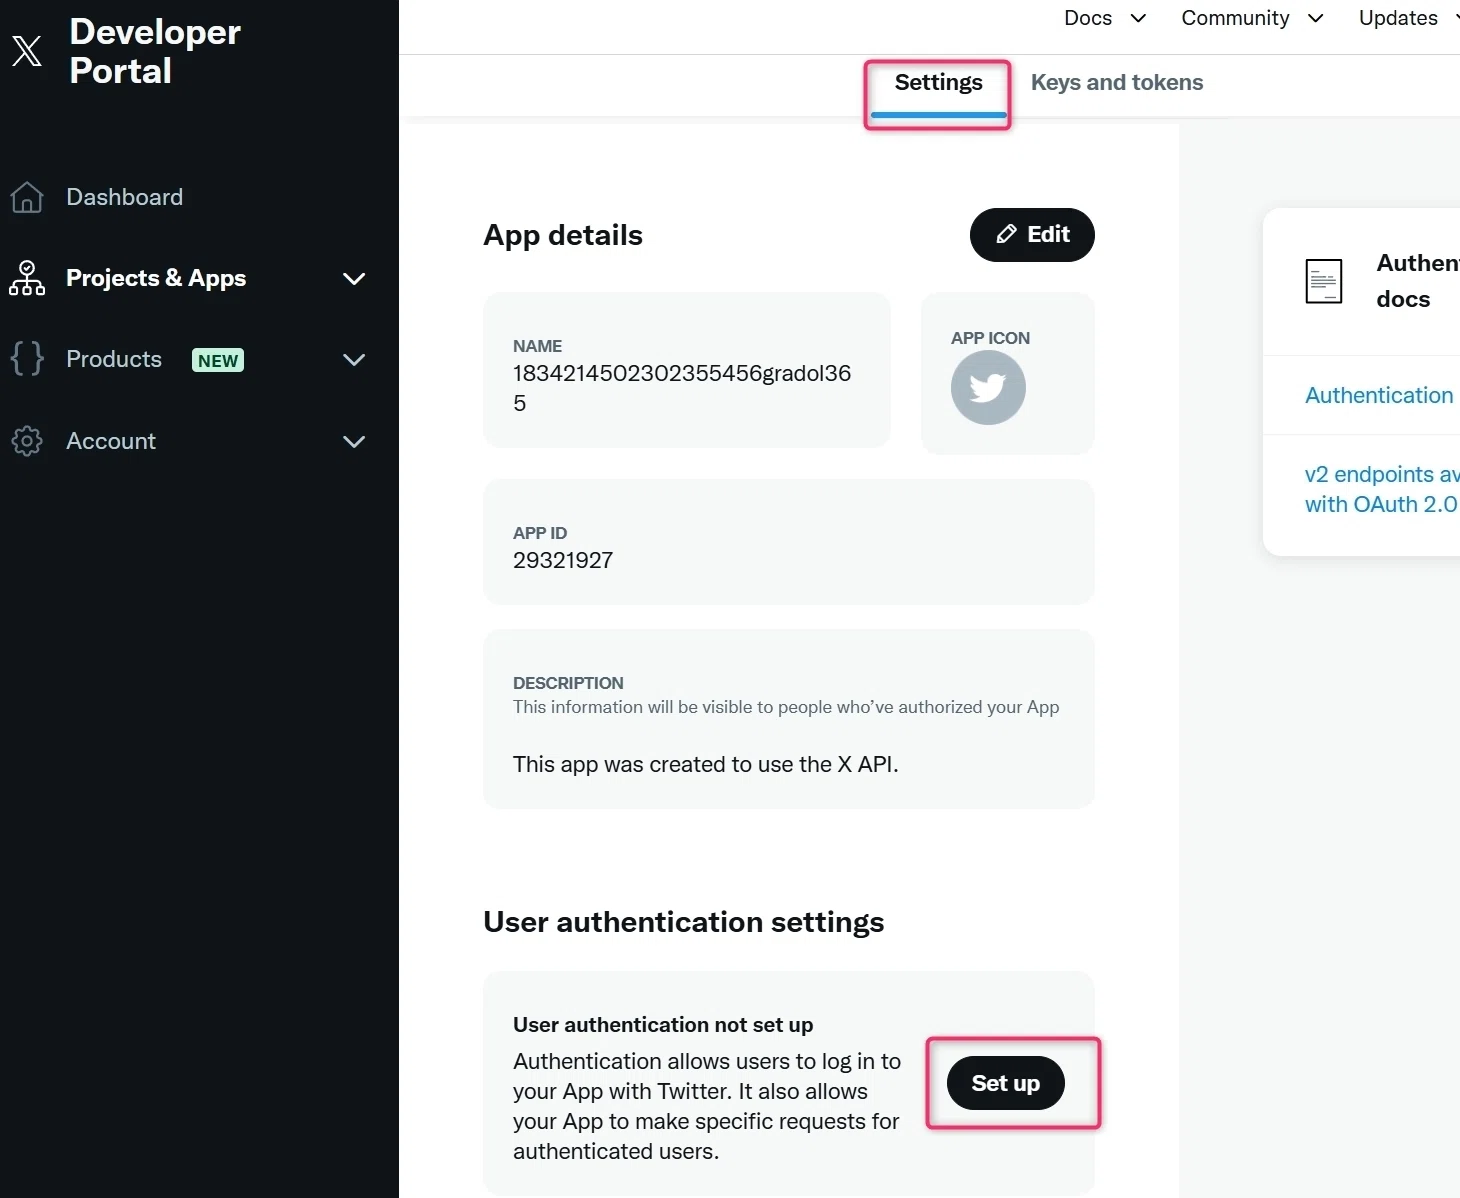
Task: Open the Docs dropdown menu
Action: click(x=1105, y=18)
